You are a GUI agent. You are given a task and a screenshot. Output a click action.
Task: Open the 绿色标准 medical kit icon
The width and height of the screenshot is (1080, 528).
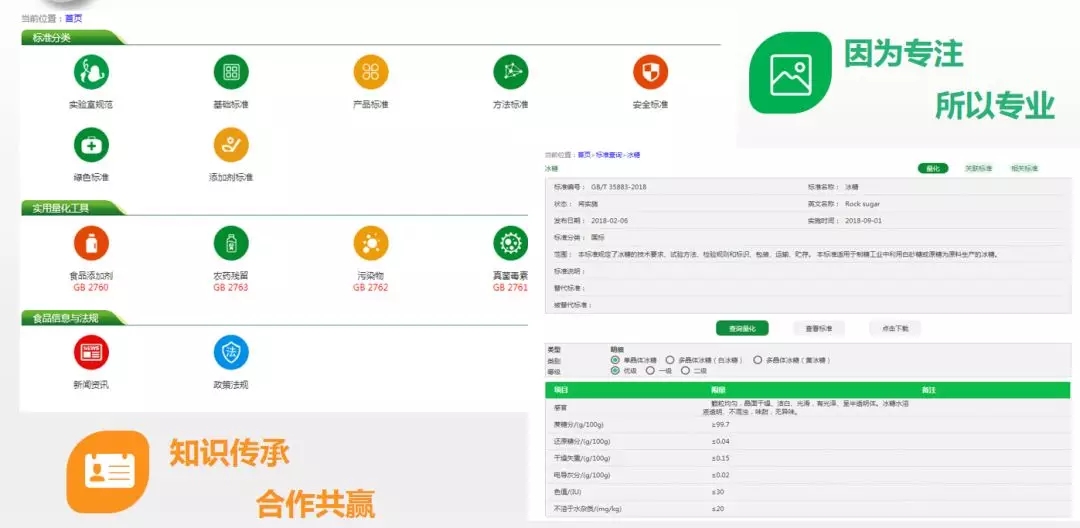click(x=91, y=145)
